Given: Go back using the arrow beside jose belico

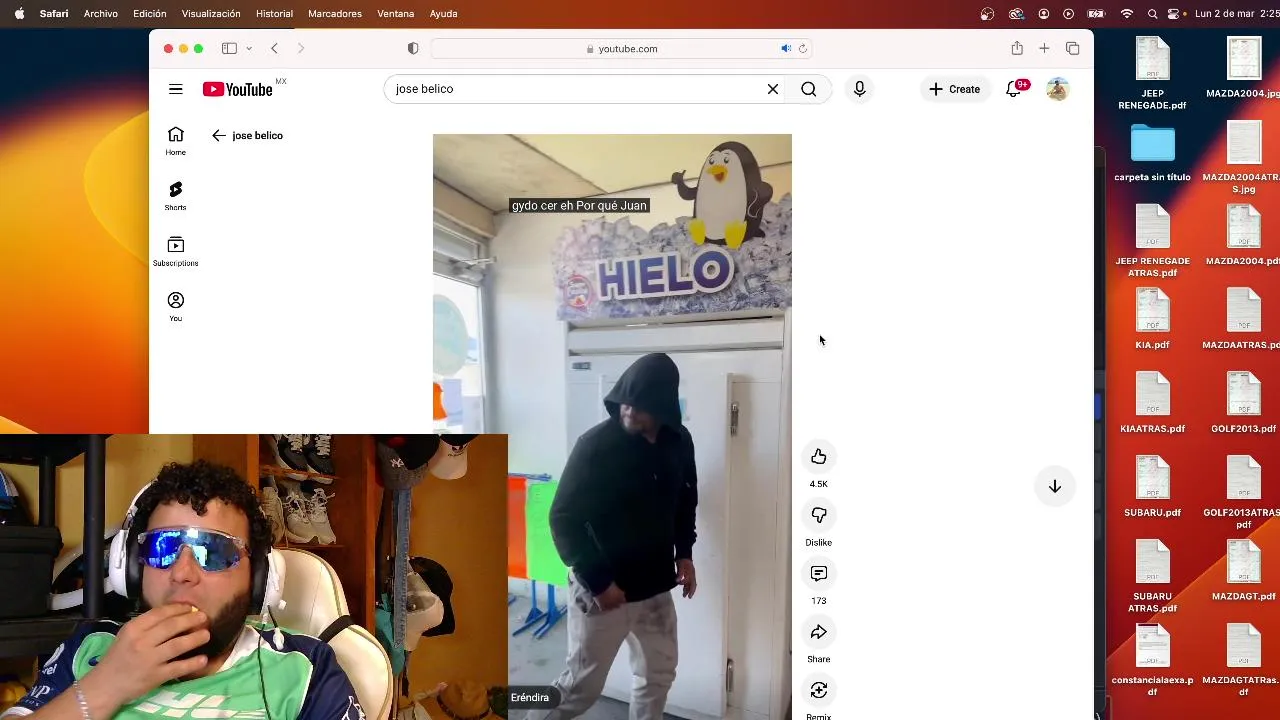Looking at the screenshot, I should [x=219, y=135].
